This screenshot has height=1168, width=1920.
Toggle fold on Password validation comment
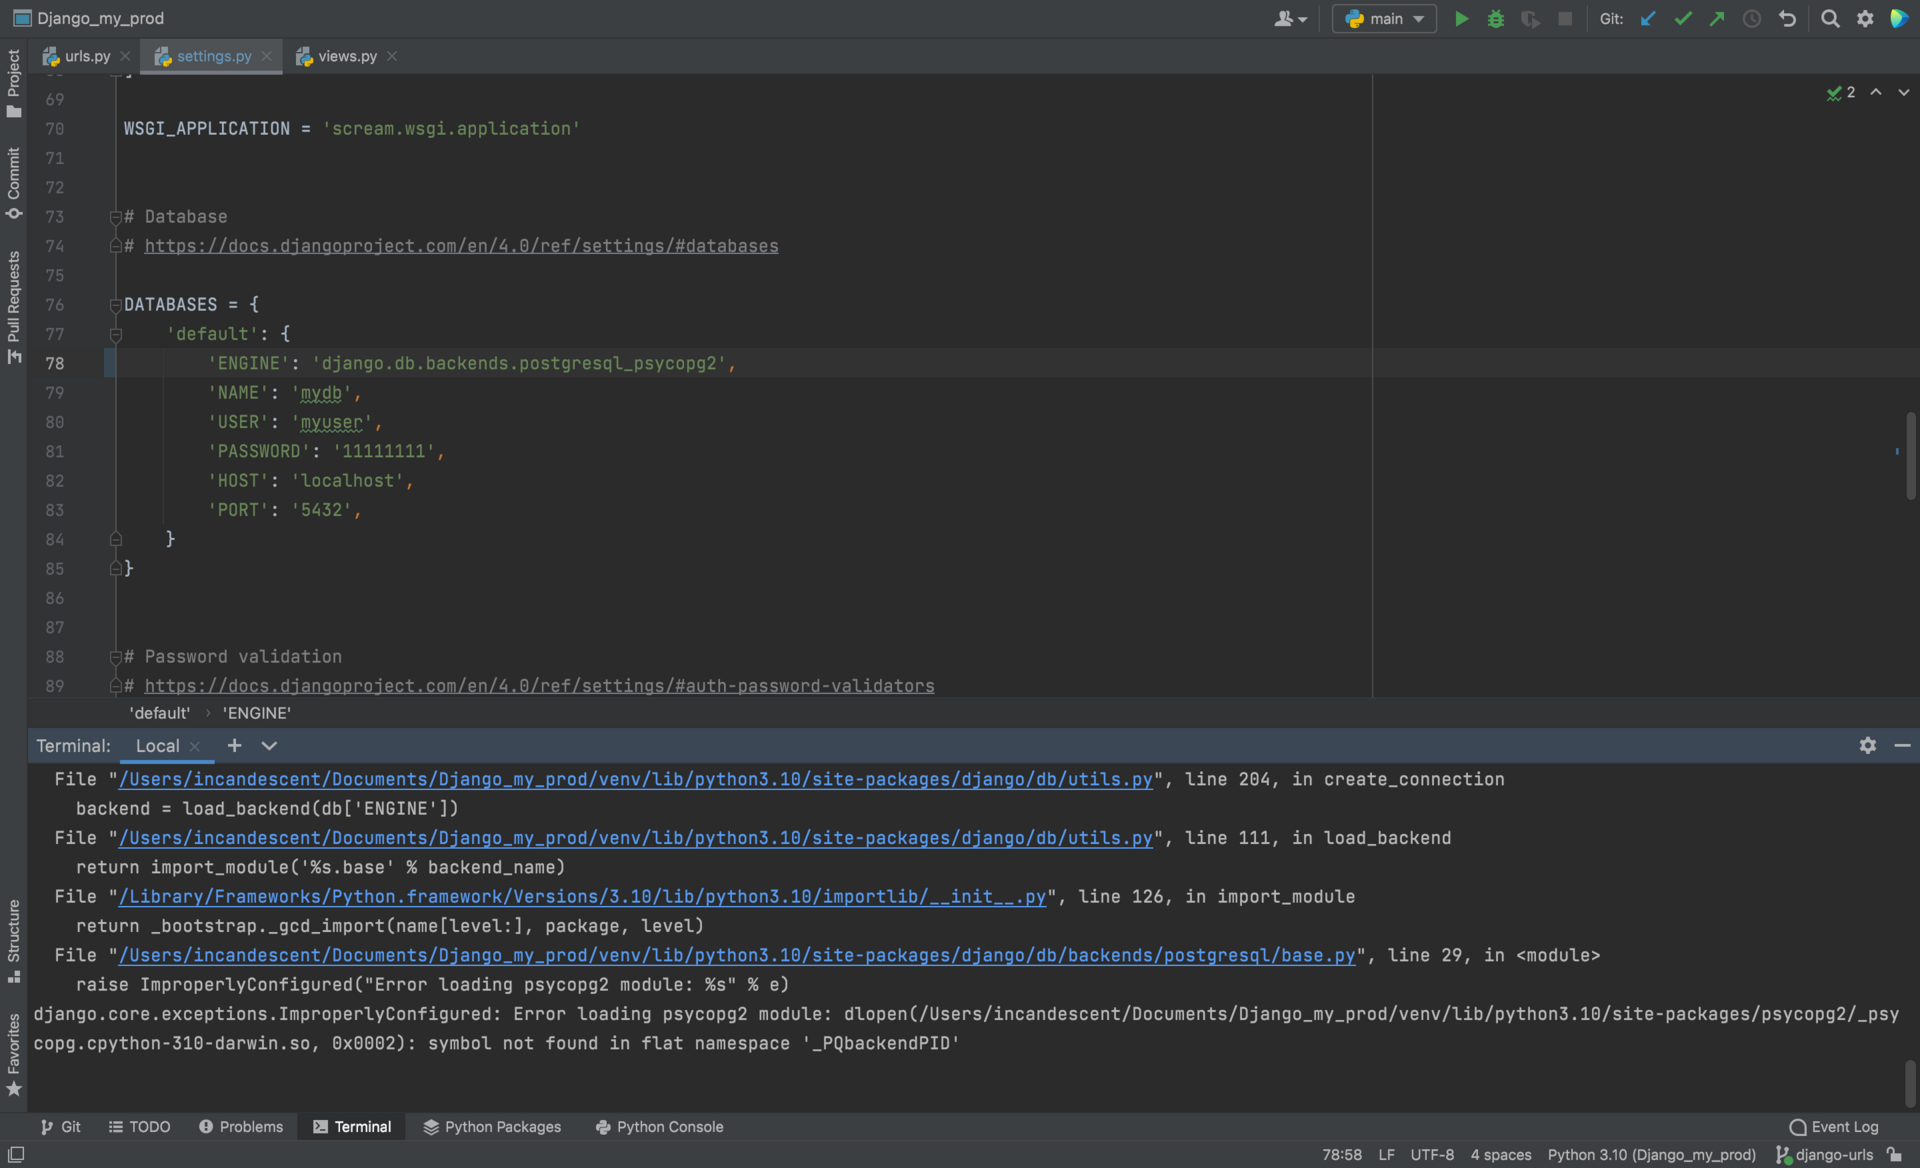pyautogui.click(x=115, y=657)
